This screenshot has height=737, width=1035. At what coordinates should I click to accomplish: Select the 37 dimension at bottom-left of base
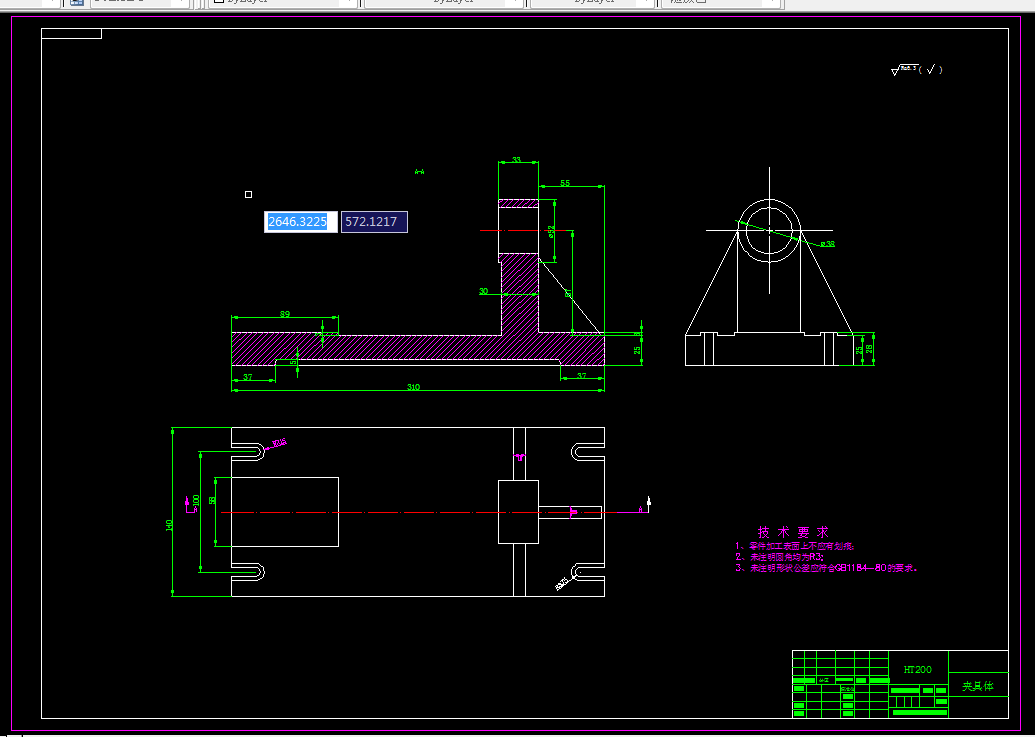tap(248, 377)
